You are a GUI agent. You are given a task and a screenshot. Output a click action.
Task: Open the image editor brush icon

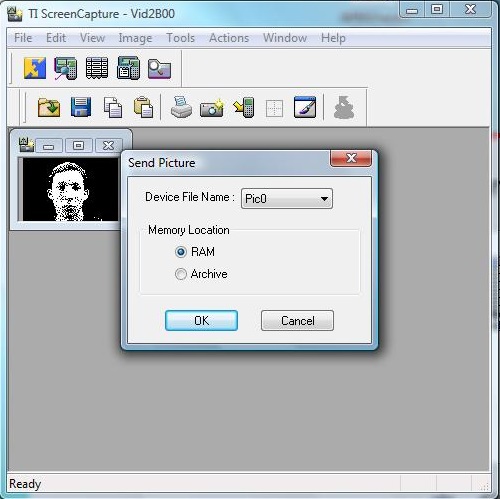pos(305,107)
